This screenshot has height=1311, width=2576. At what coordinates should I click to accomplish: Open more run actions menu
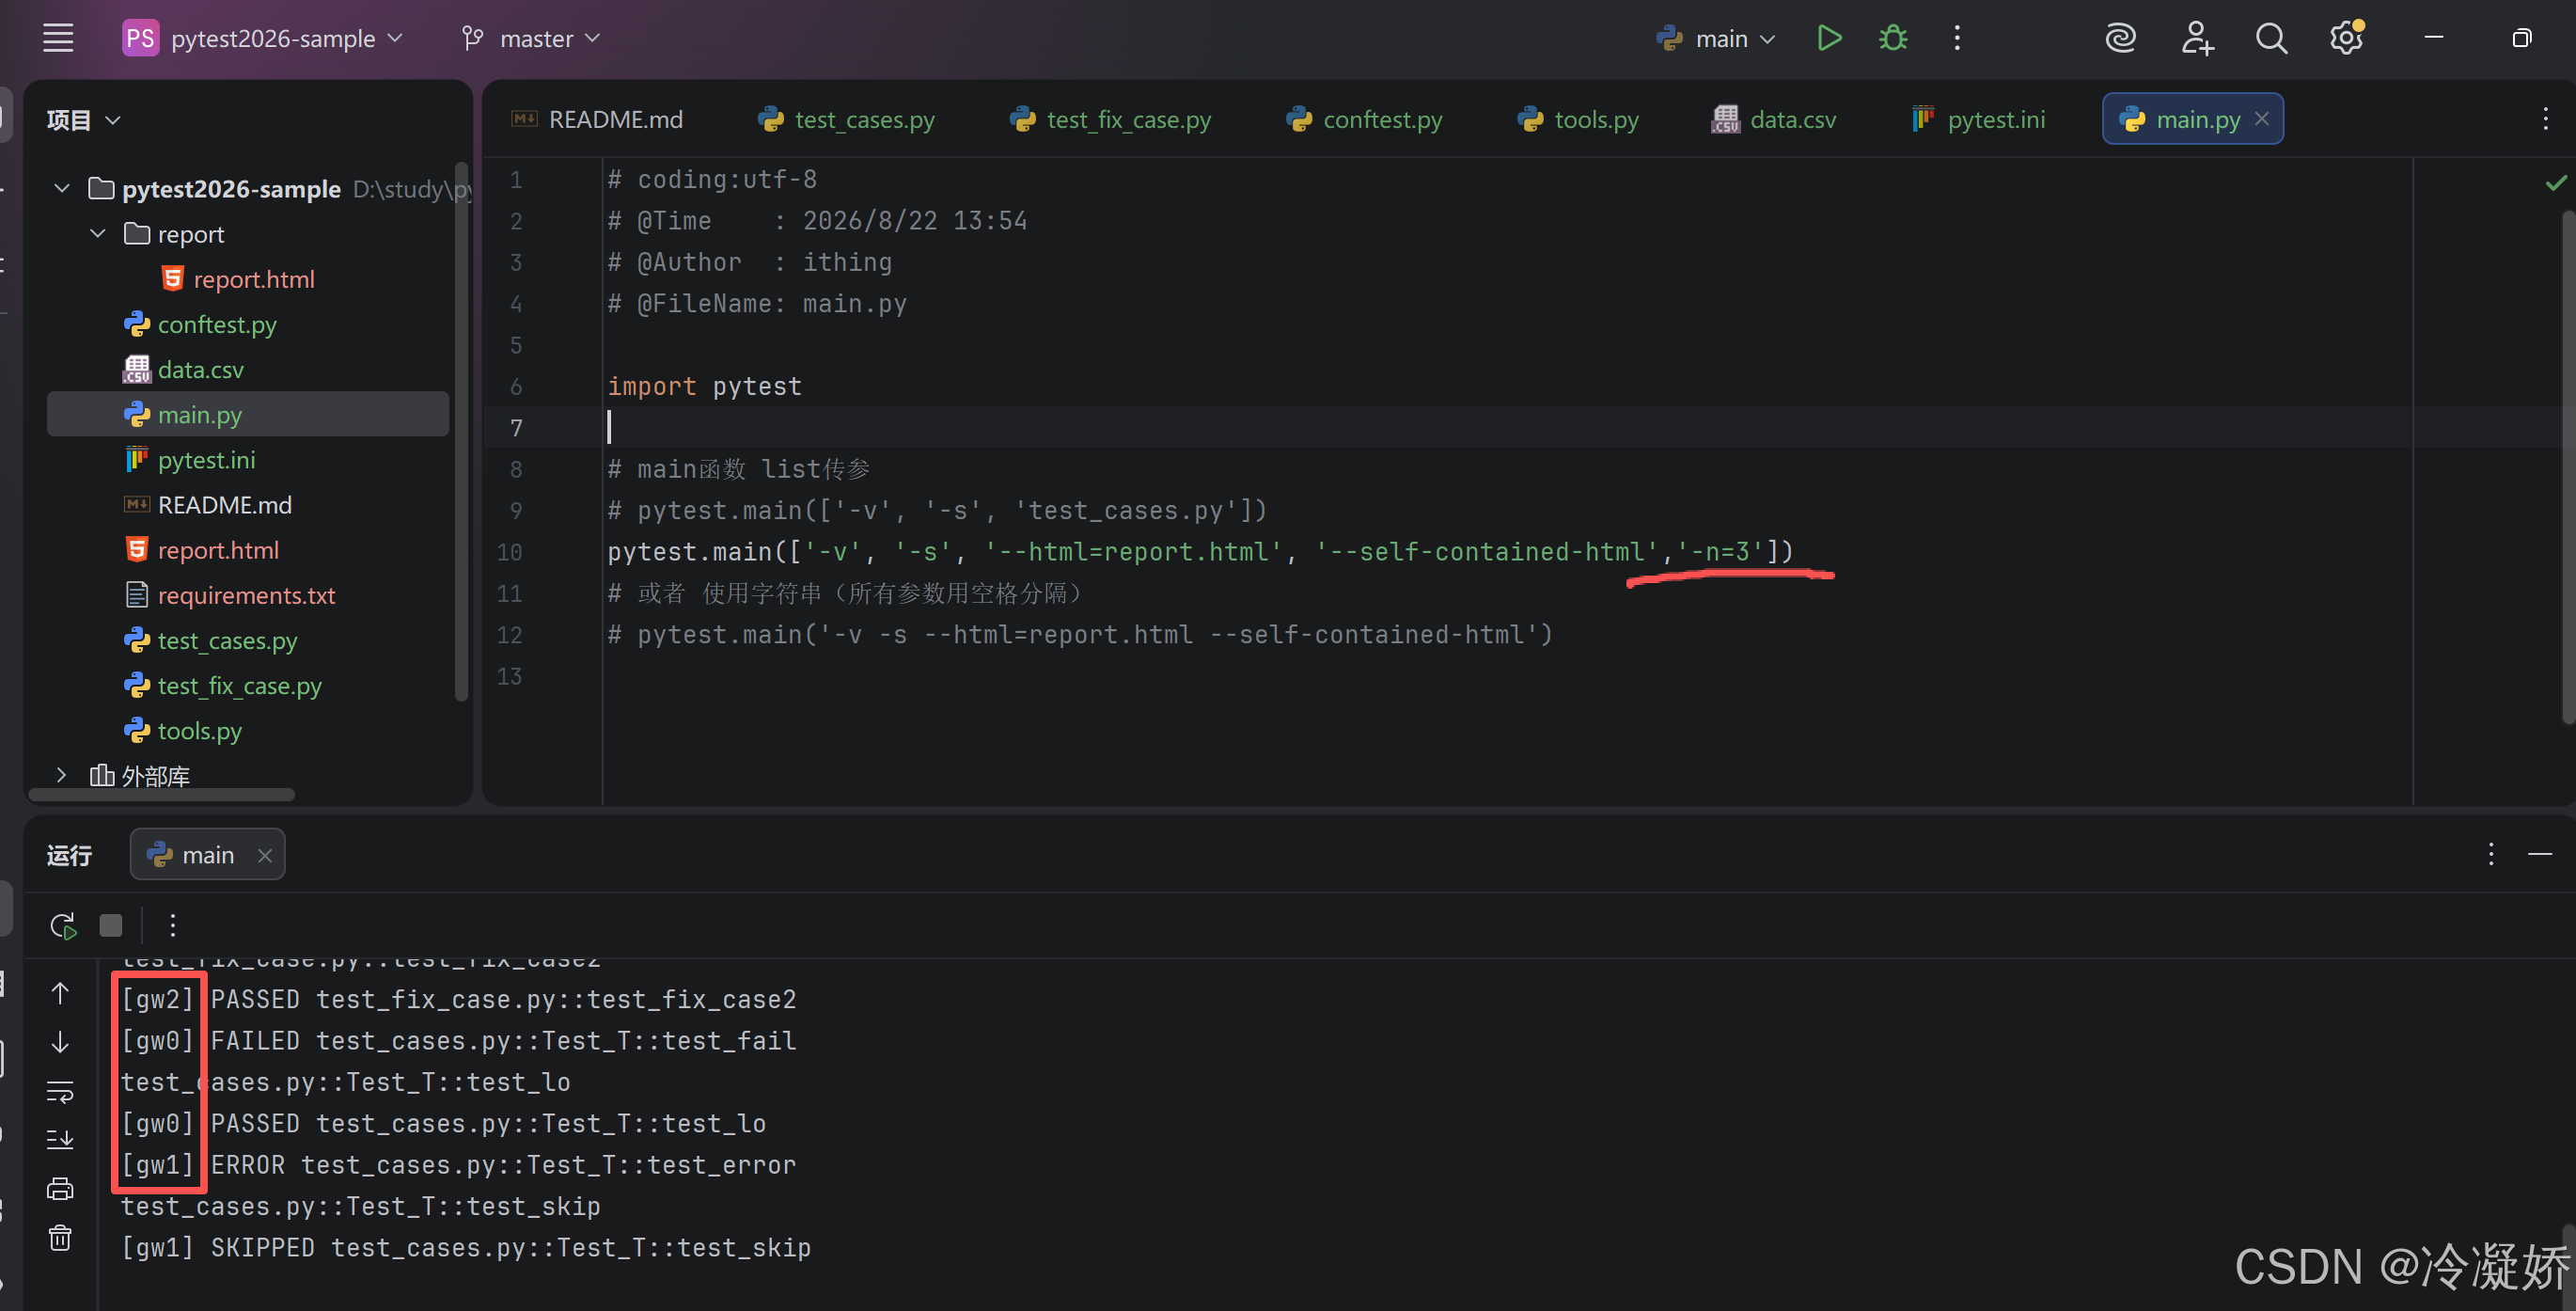click(1957, 38)
